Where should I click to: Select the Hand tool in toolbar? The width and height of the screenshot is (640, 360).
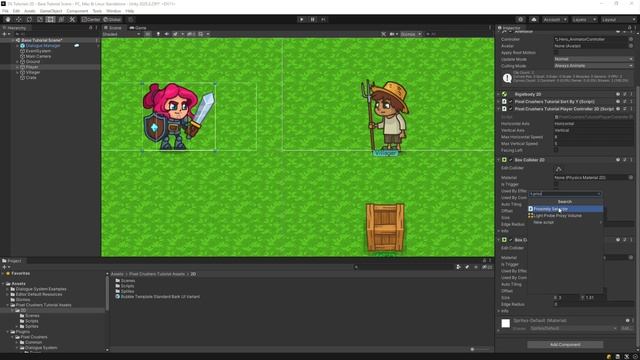point(8,20)
